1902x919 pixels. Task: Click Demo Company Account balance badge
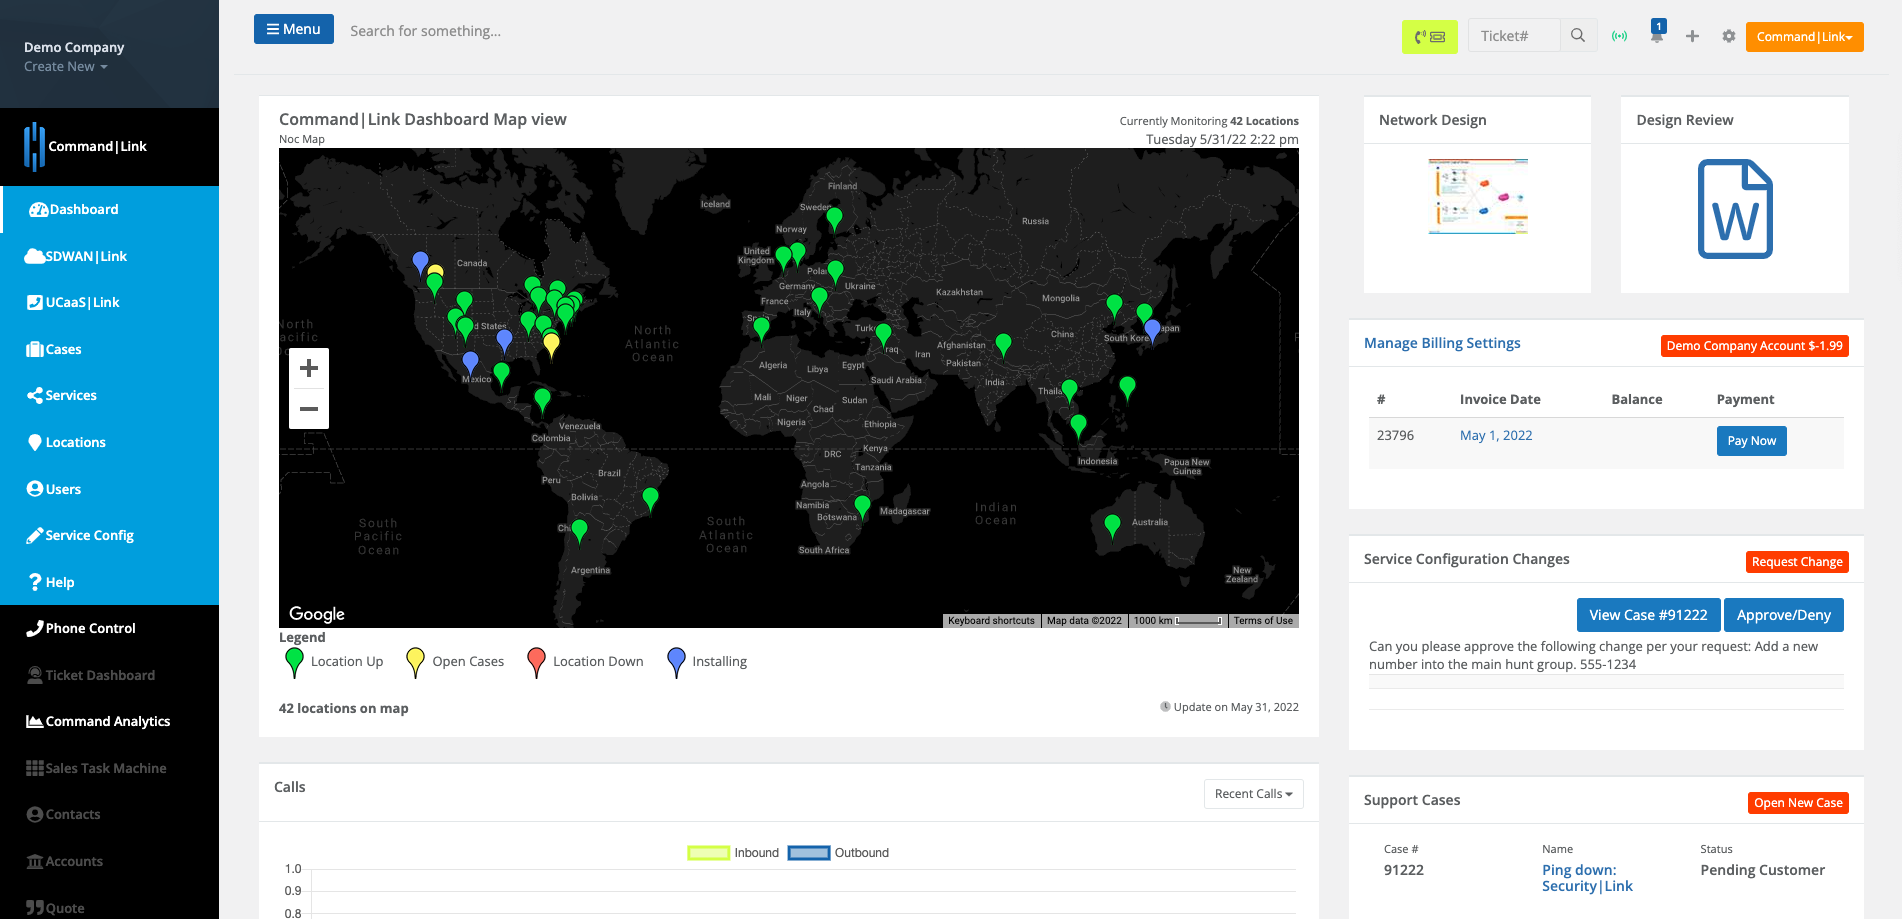(1754, 346)
